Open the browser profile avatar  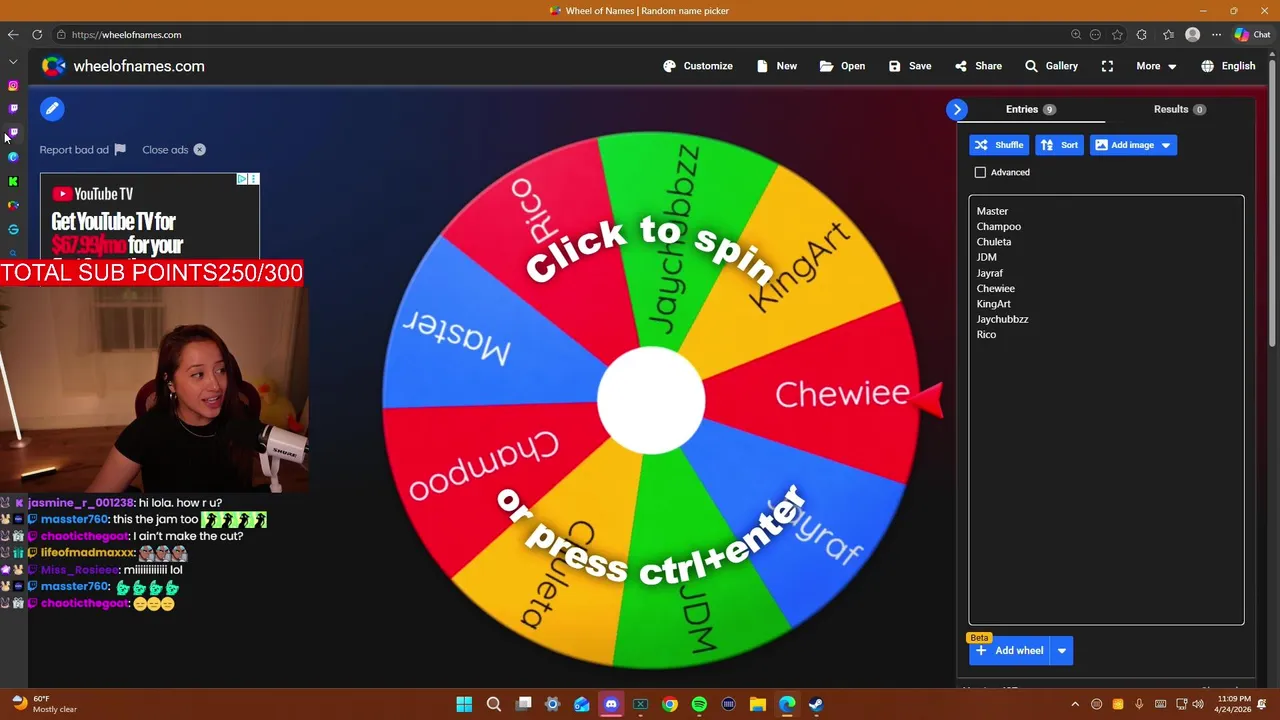[1192, 35]
